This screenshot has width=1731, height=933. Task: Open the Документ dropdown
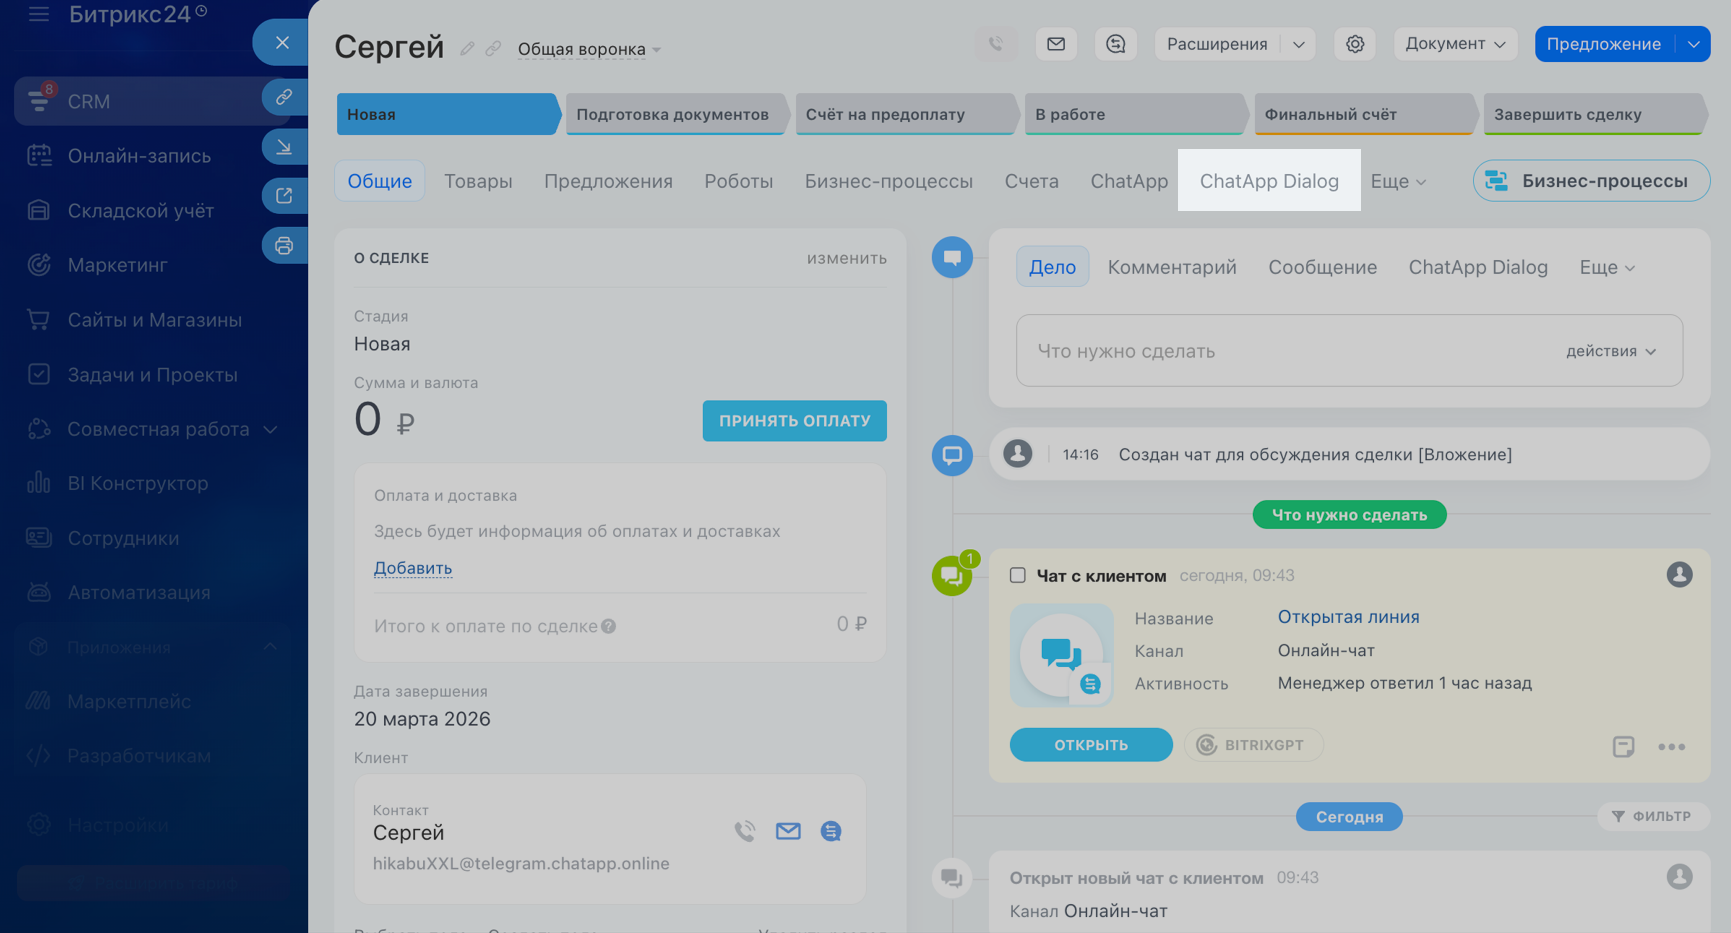(x=1455, y=44)
